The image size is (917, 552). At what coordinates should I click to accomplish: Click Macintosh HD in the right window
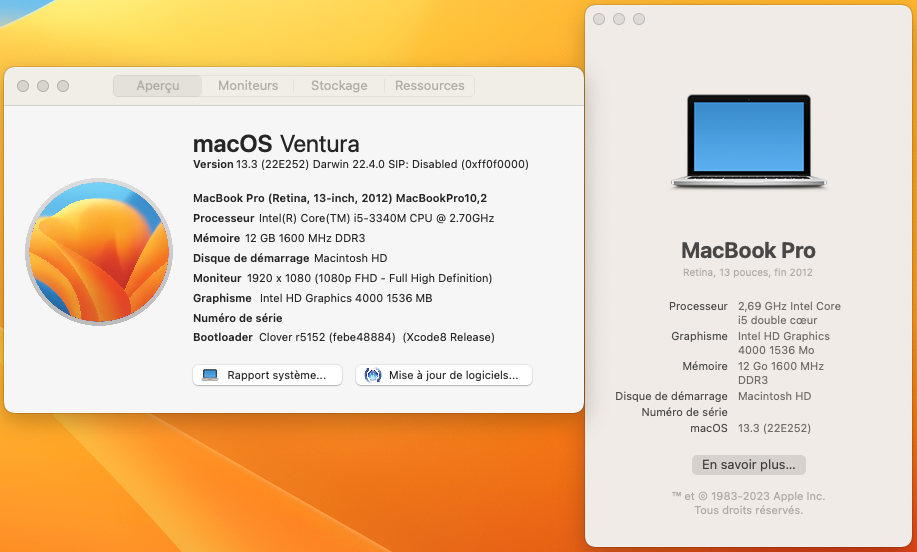click(x=774, y=396)
